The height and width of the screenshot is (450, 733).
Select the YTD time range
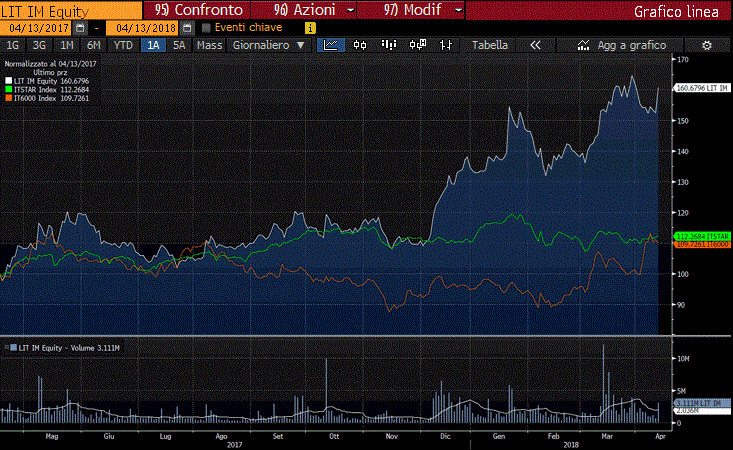[123, 45]
